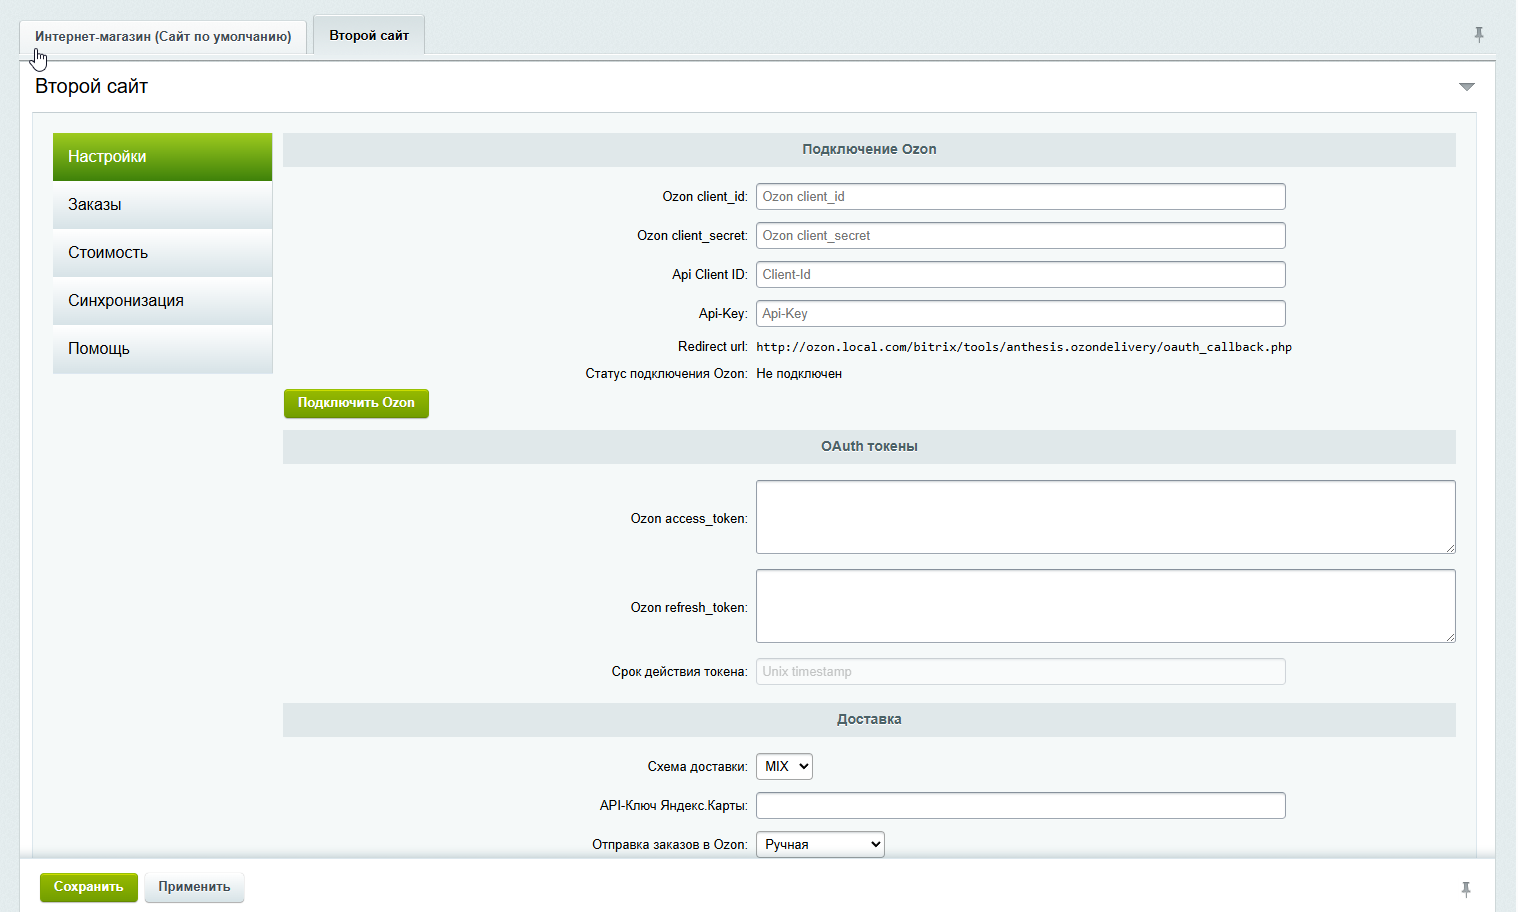Collapse the Второй сайт panel
The height and width of the screenshot is (912, 1518).
[1467, 87]
